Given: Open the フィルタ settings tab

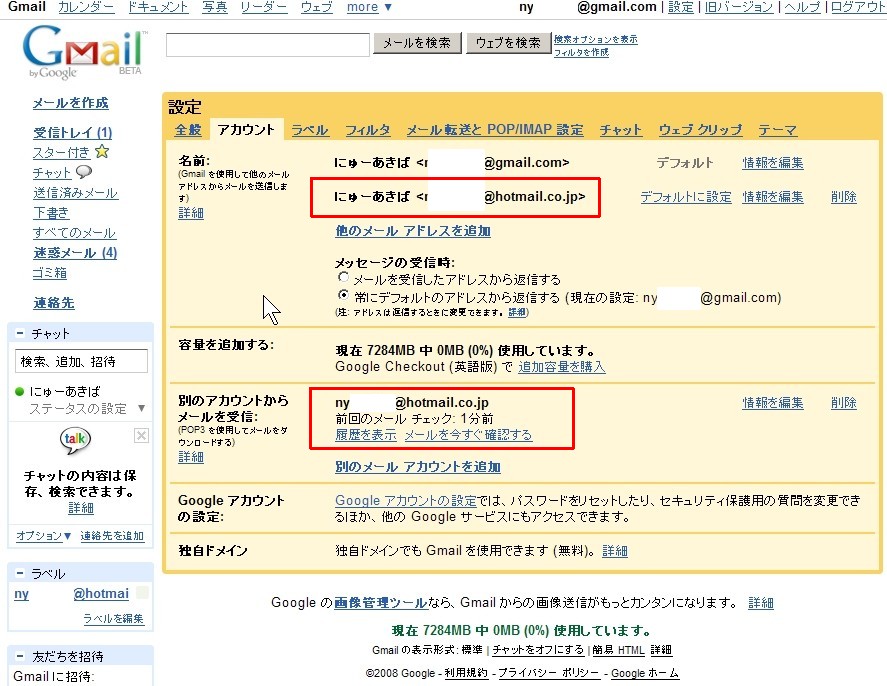Looking at the screenshot, I should tap(368, 130).
